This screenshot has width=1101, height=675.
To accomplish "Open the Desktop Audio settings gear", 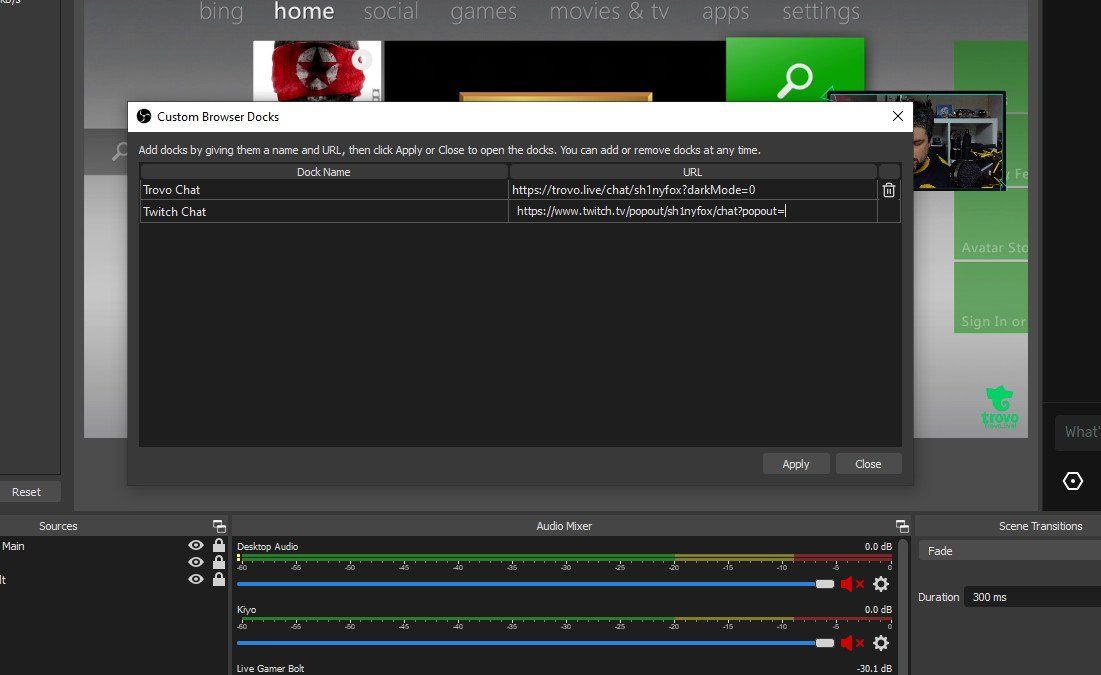I will [880, 583].
